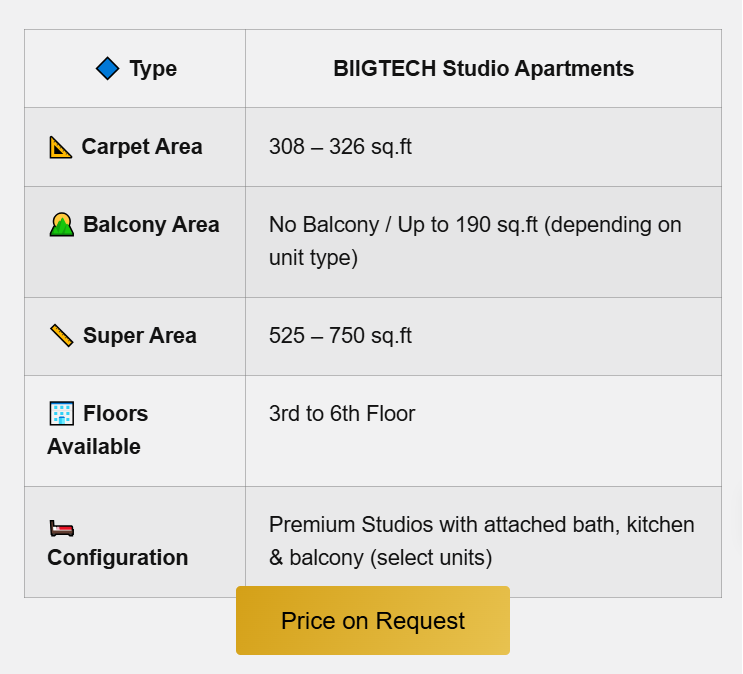Click the Premium Studios description text
This screenshot has width=743, height=674.
481,541
